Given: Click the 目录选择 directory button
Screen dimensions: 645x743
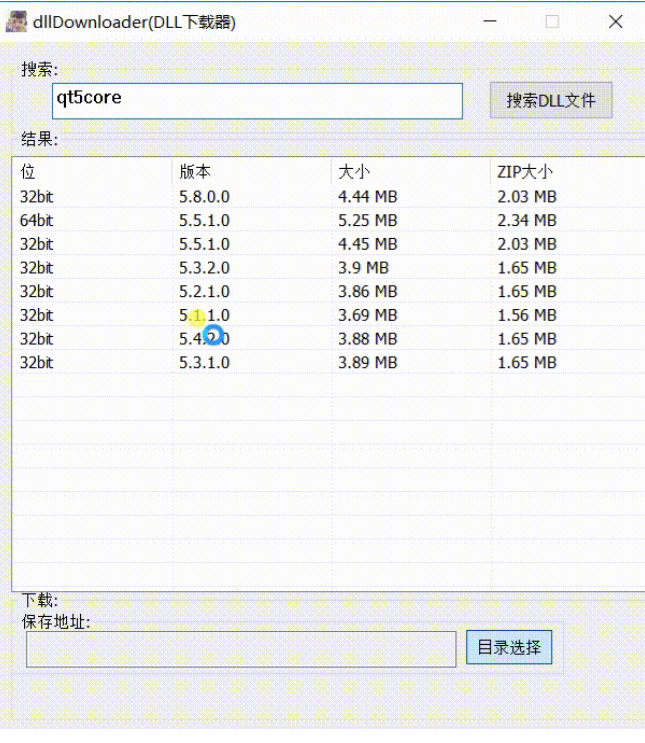Looking at the screenshot, I should click(509, 647).
